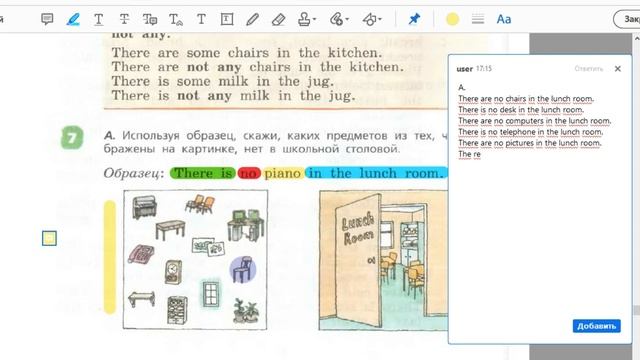
Task: Open the attach file dropdown arrow
Action: 347,19
